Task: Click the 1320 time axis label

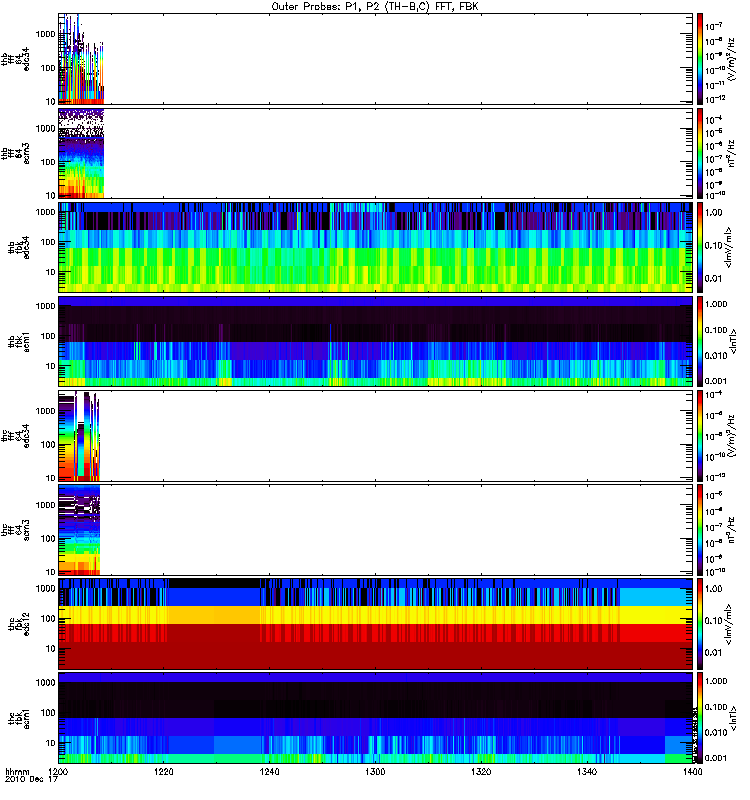Action: (x=481, y=772)
